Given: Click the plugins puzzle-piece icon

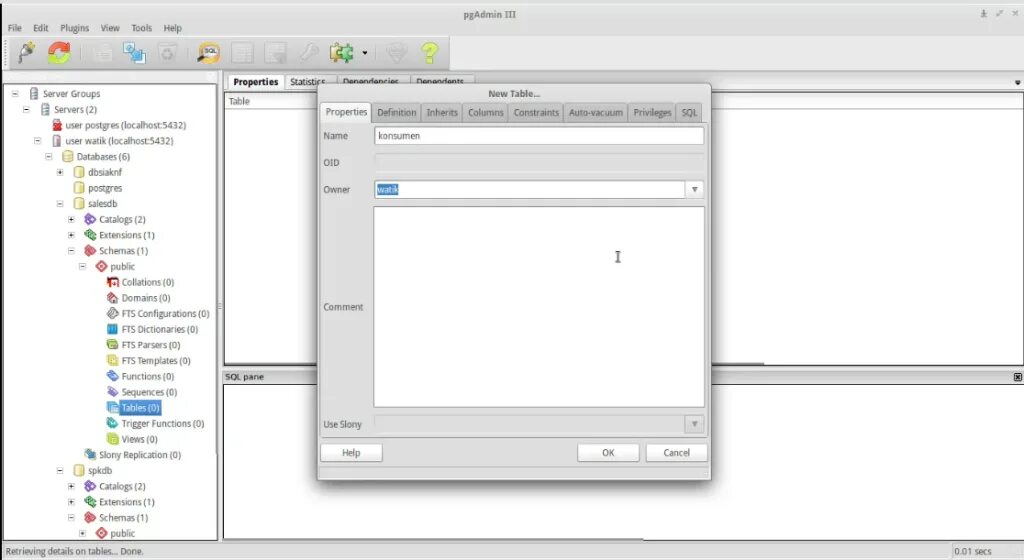Looking at the screenshot, I should click(341, 53).
